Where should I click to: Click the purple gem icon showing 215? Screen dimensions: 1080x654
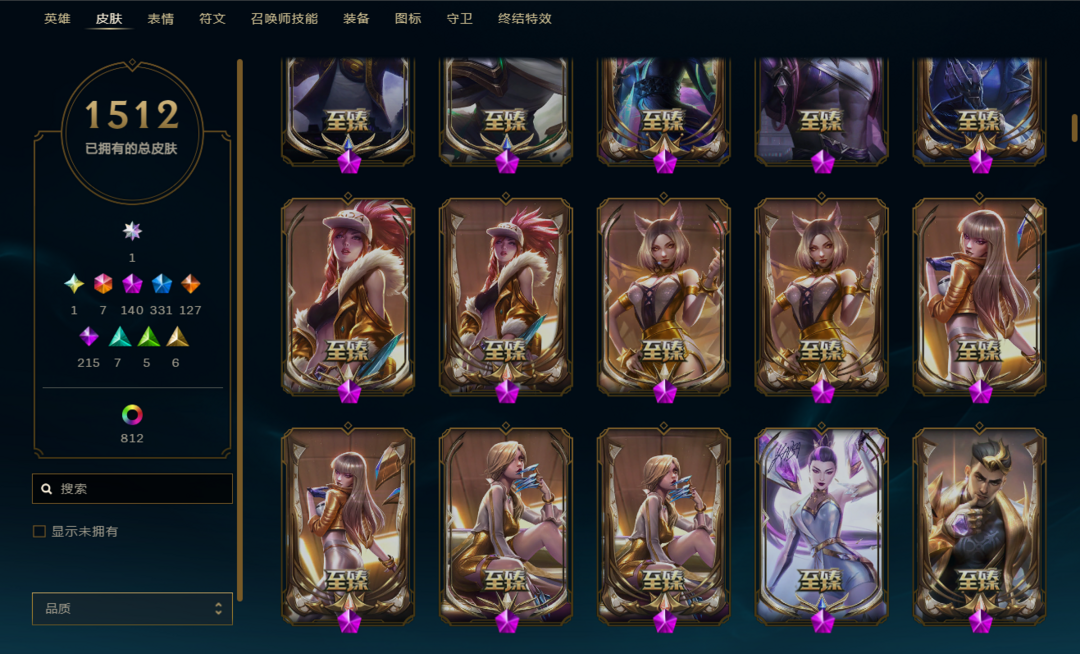pyautogui.click(x=89, y=337)
